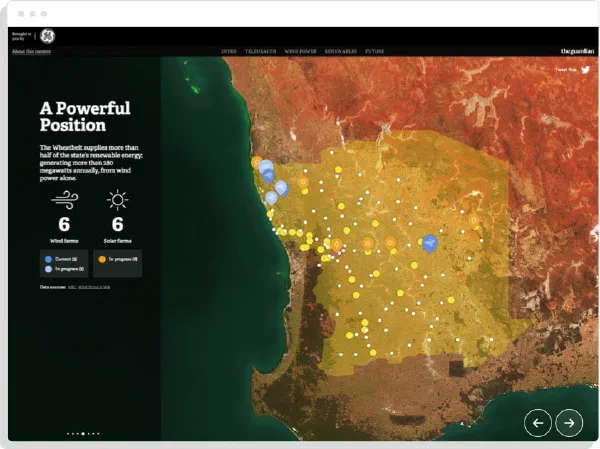The width and height of the screenshot is (600, 449).
Task: Advance with the next slide arrow
Action: [569, 423]
